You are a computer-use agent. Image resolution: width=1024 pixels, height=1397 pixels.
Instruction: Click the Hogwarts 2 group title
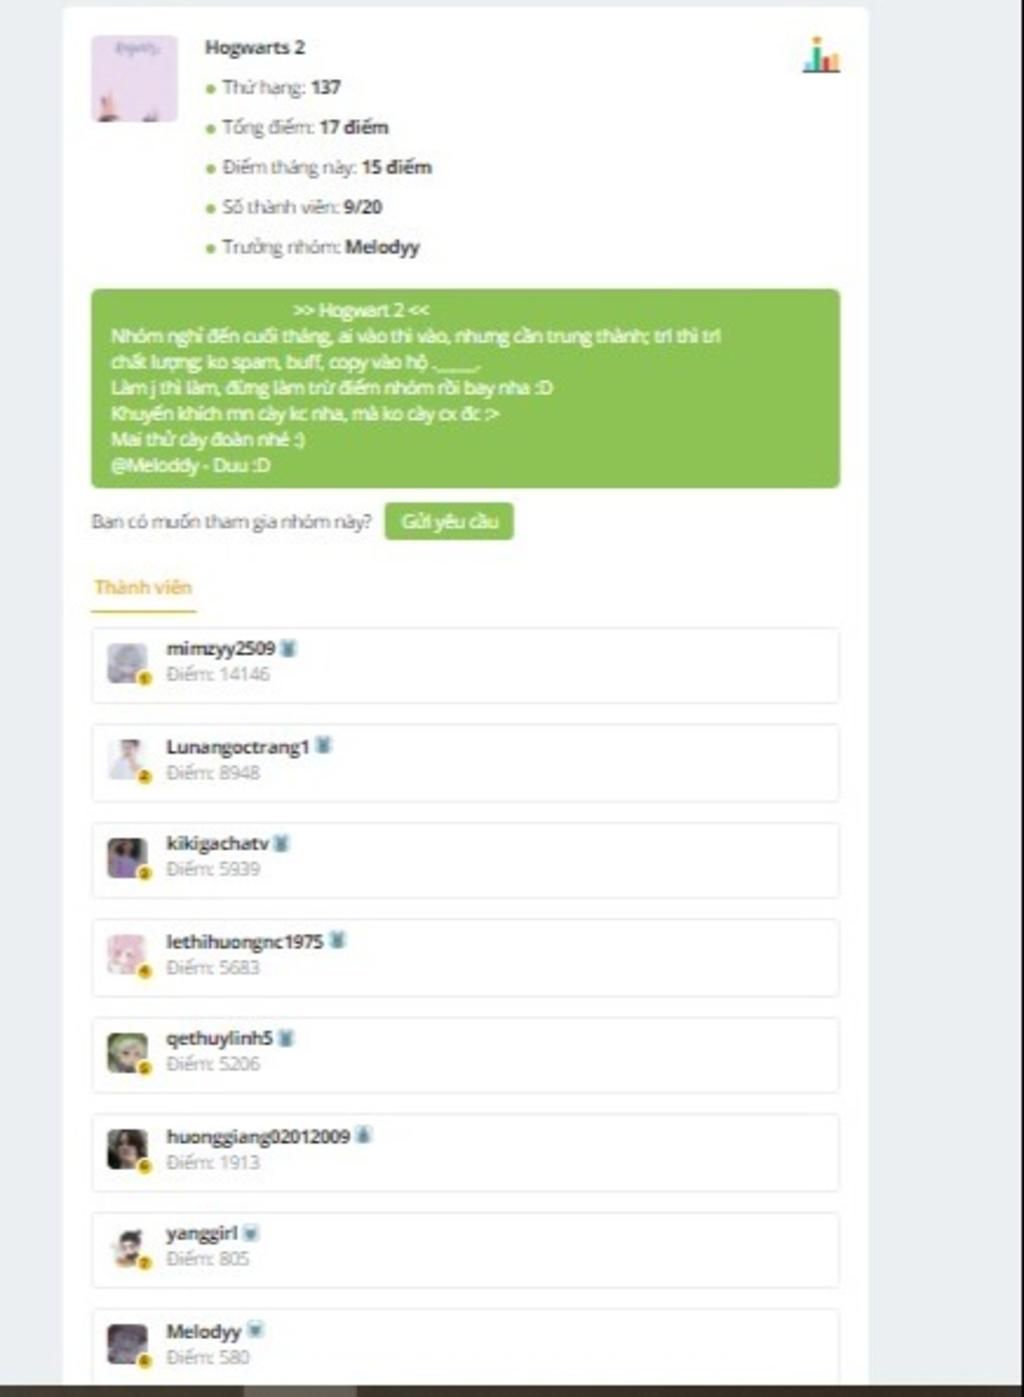255,47
